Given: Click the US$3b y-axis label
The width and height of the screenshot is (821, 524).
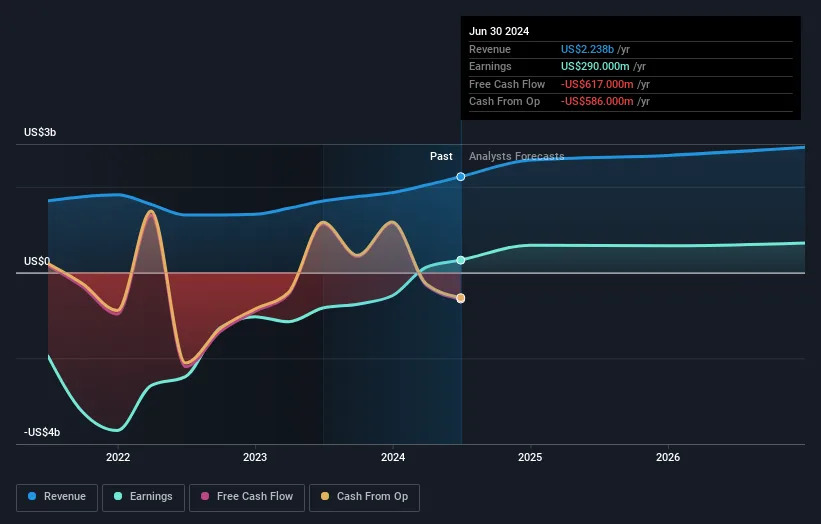Looking at the screenshot, I should pos(40,132).
